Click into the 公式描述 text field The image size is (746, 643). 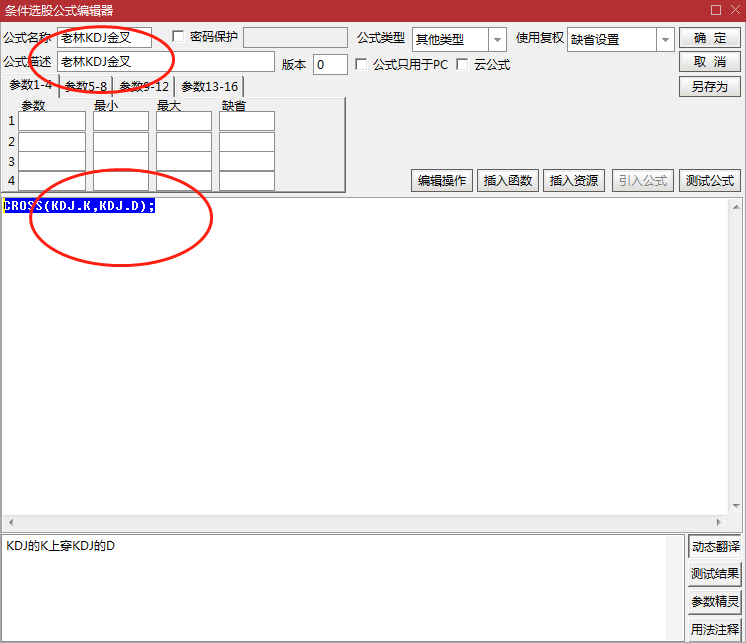166,62
